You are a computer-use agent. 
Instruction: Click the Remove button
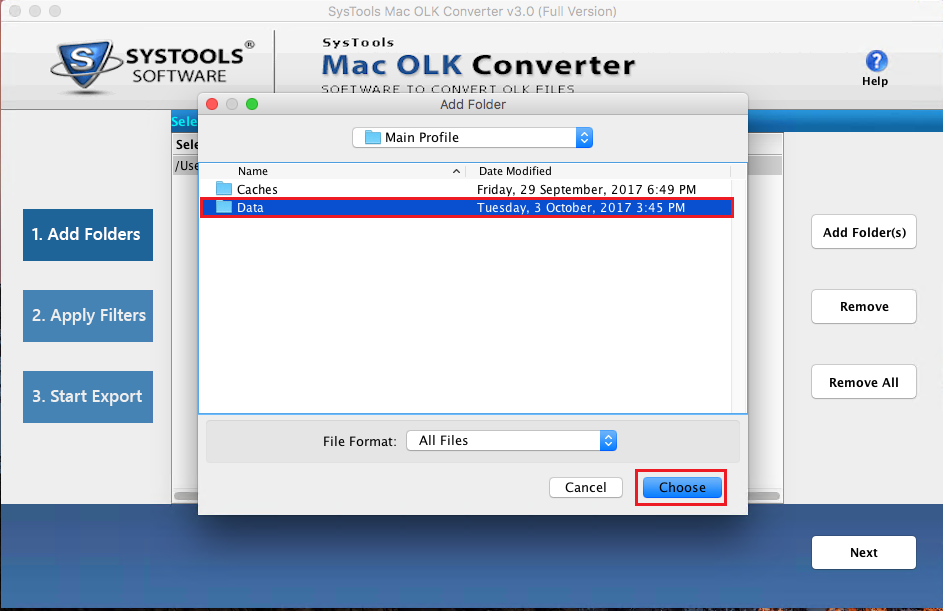coord(864,307)
